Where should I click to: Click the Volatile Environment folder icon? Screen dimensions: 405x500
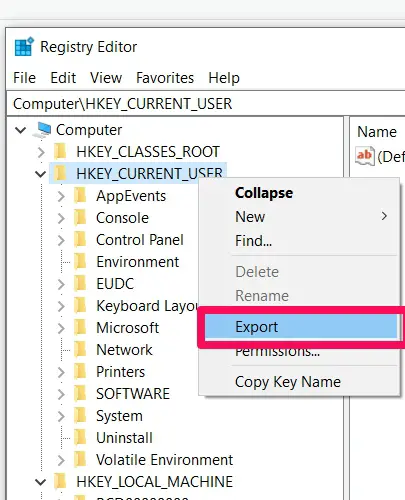80,459
